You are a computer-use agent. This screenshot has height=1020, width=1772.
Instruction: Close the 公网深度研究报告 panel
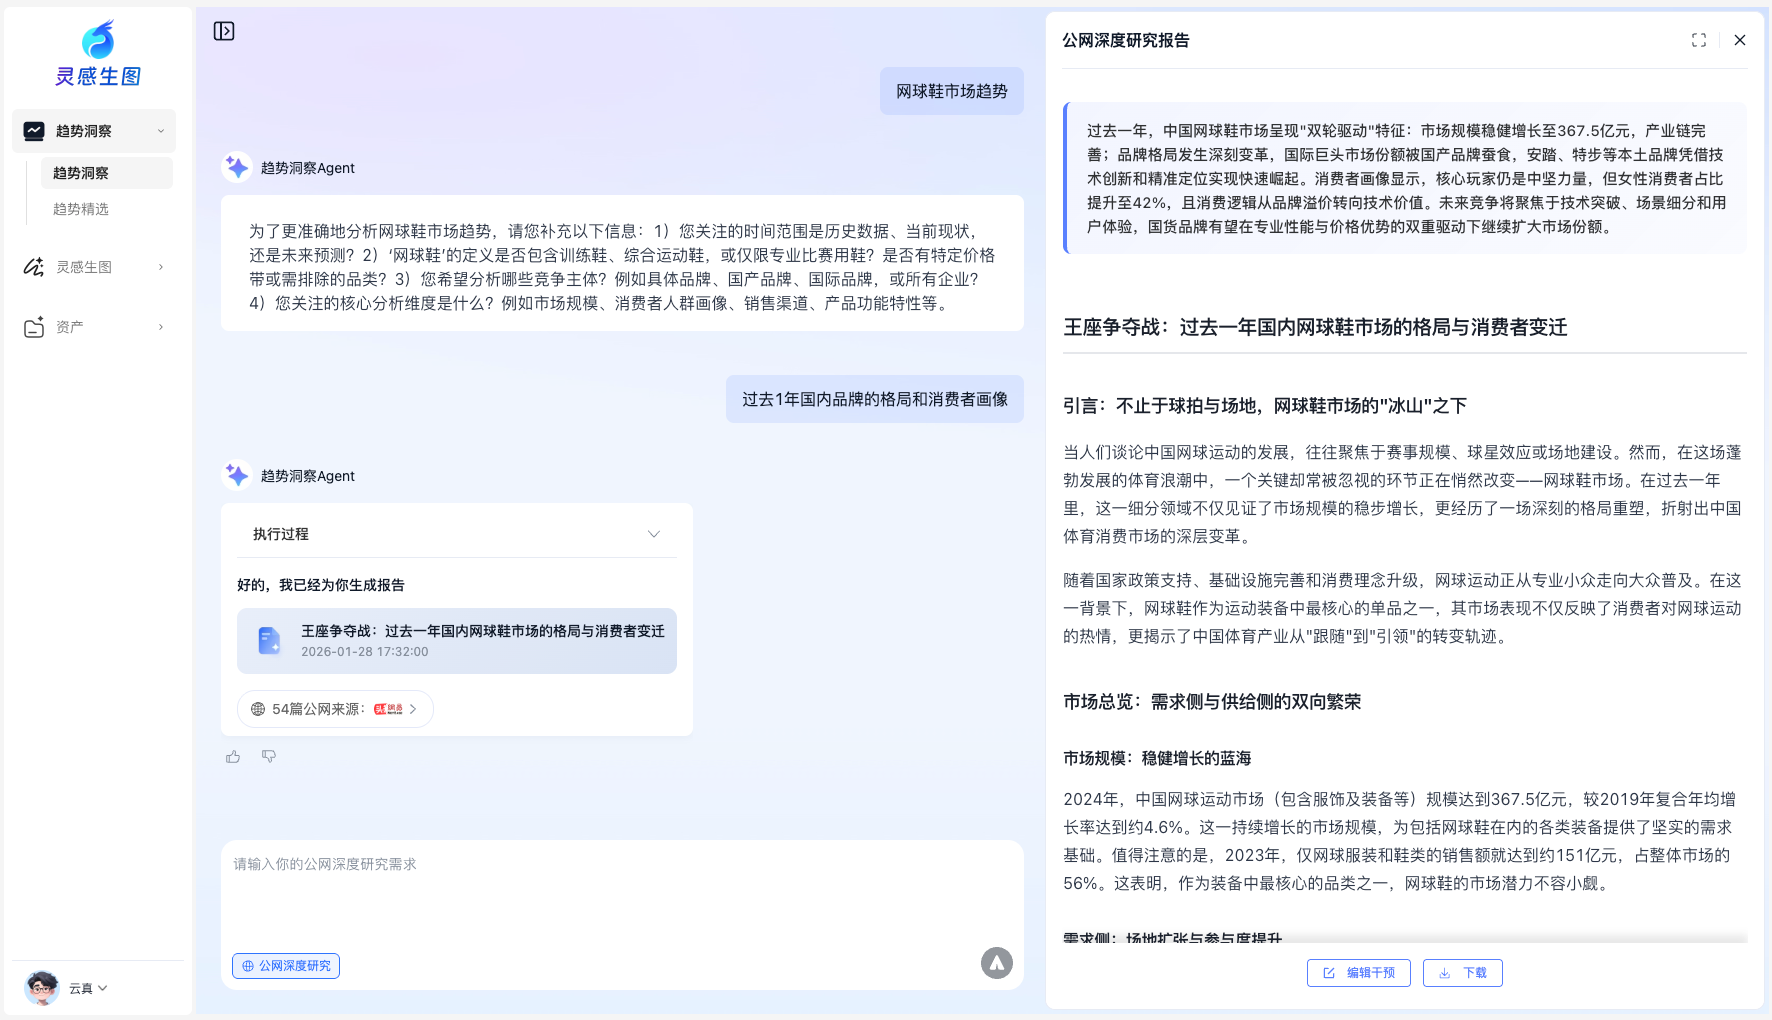[1740, 40]
